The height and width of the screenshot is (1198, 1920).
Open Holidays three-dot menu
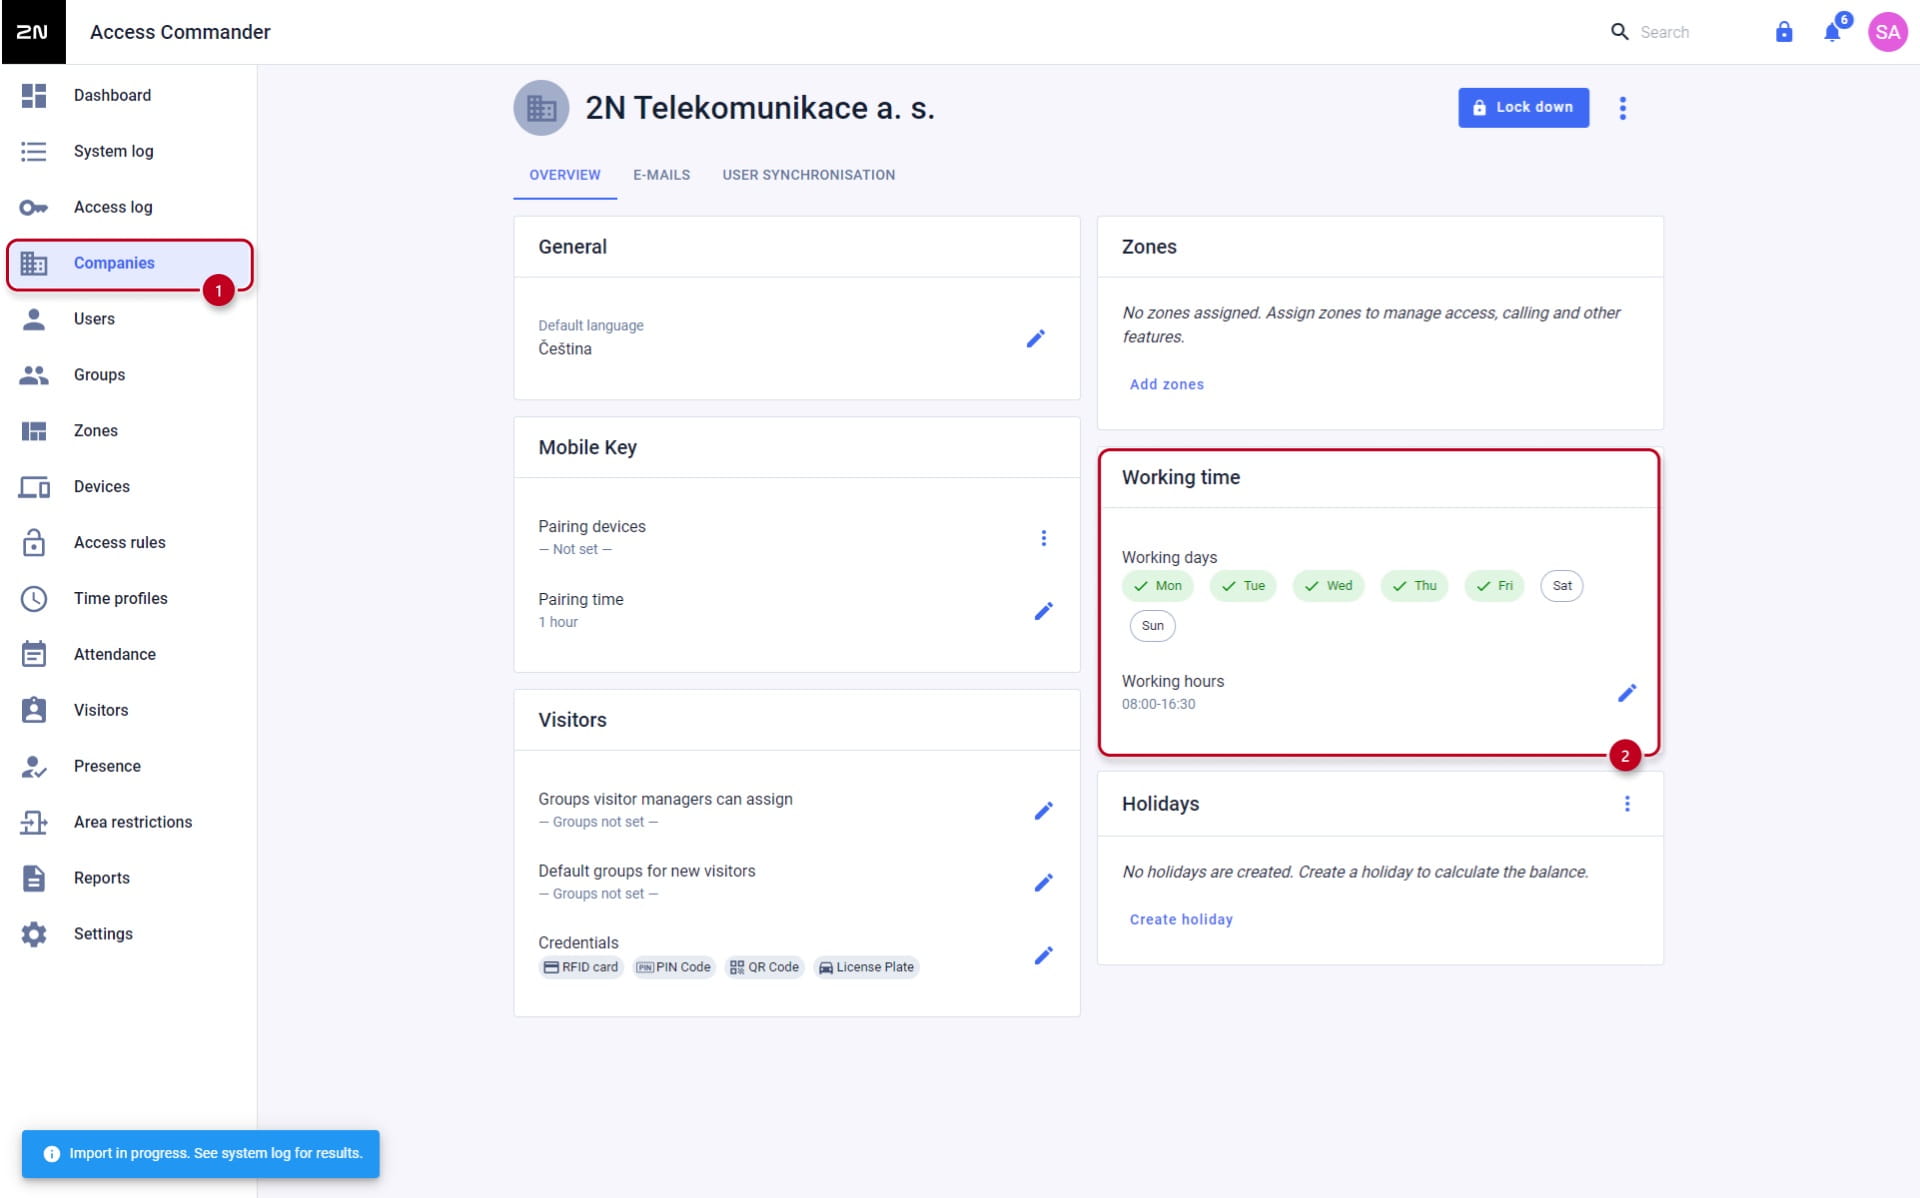pyautogui.click(x=1627, y=804)
